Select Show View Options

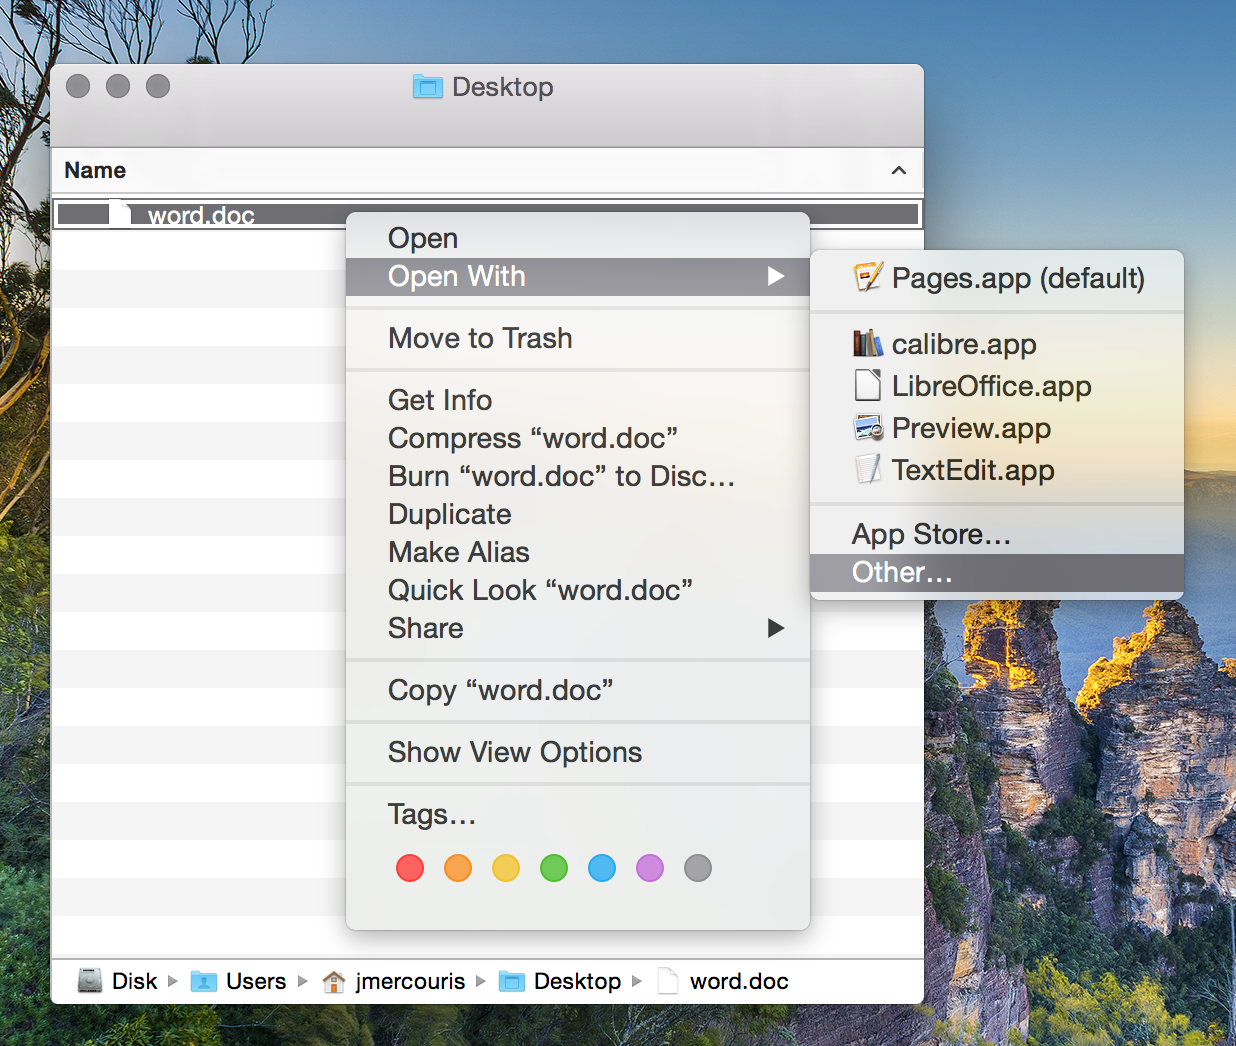point(577,752)
